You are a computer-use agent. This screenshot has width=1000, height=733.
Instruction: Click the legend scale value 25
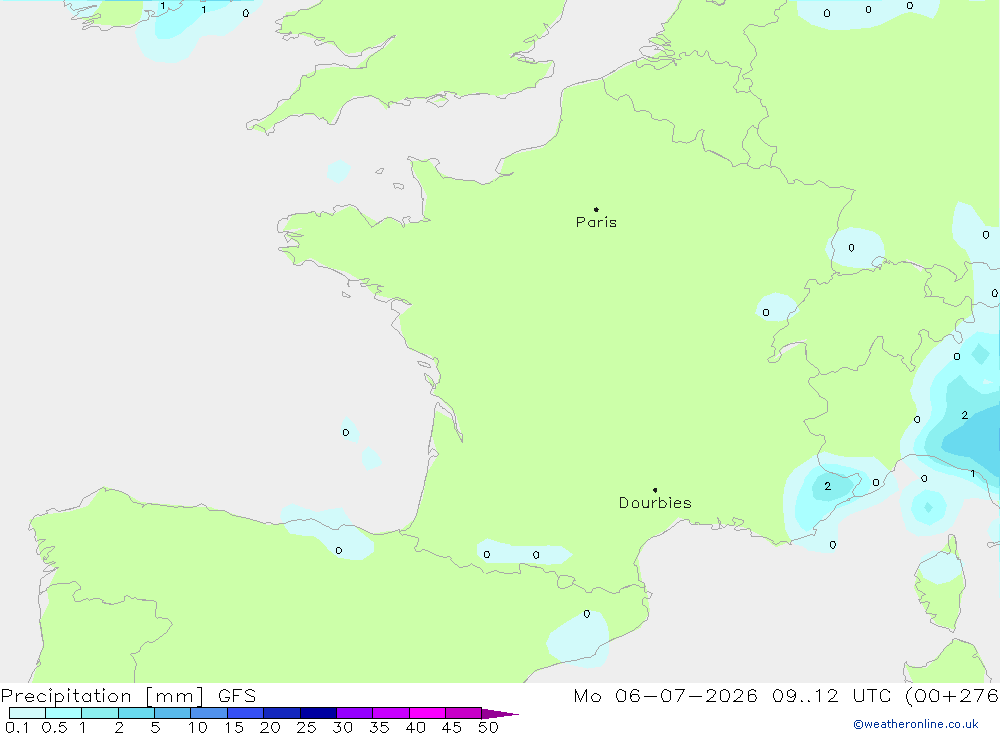(x=306, y=727)
